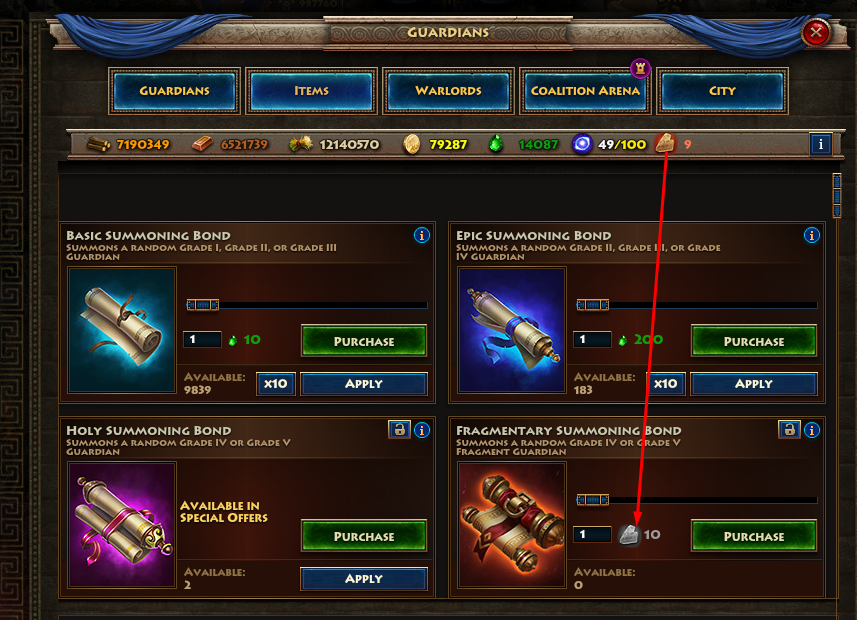Viewport: 857px width, 620px height.
Task: Apply x10 Basic Summoning Bonds
Action: (x=275, y=384)
